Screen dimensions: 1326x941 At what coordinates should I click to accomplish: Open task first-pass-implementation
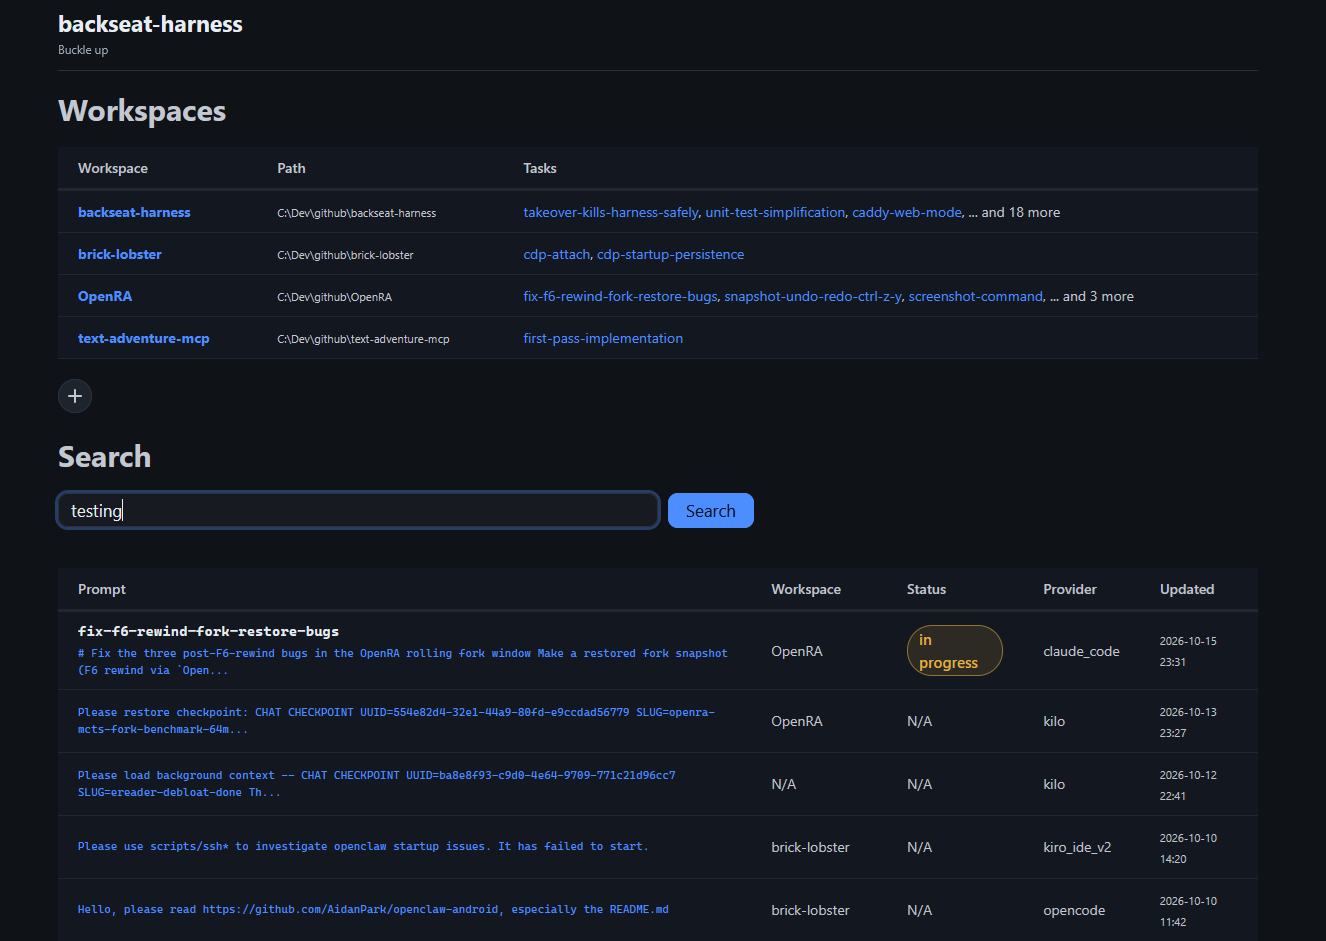pos(603,338)
